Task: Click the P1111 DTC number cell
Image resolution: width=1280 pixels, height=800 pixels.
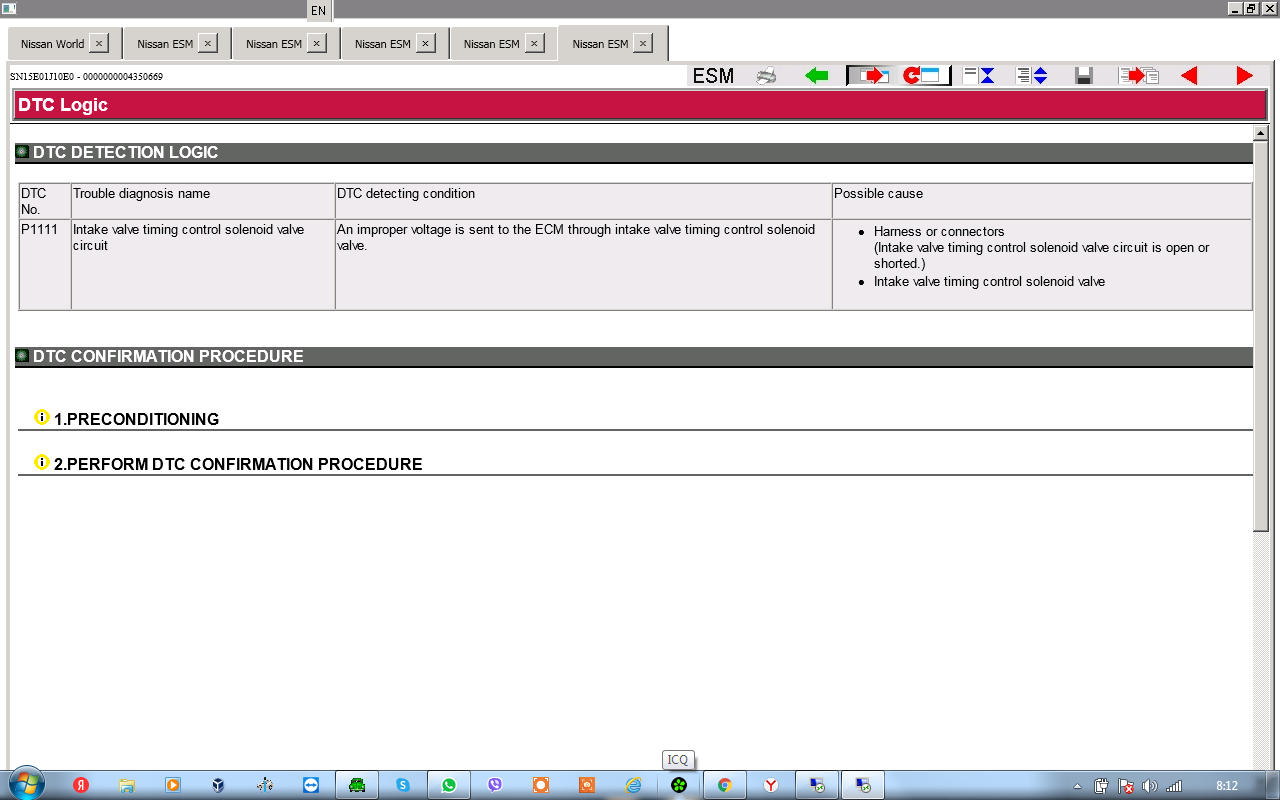Action: pyautogui.click(x=45, y=264)
